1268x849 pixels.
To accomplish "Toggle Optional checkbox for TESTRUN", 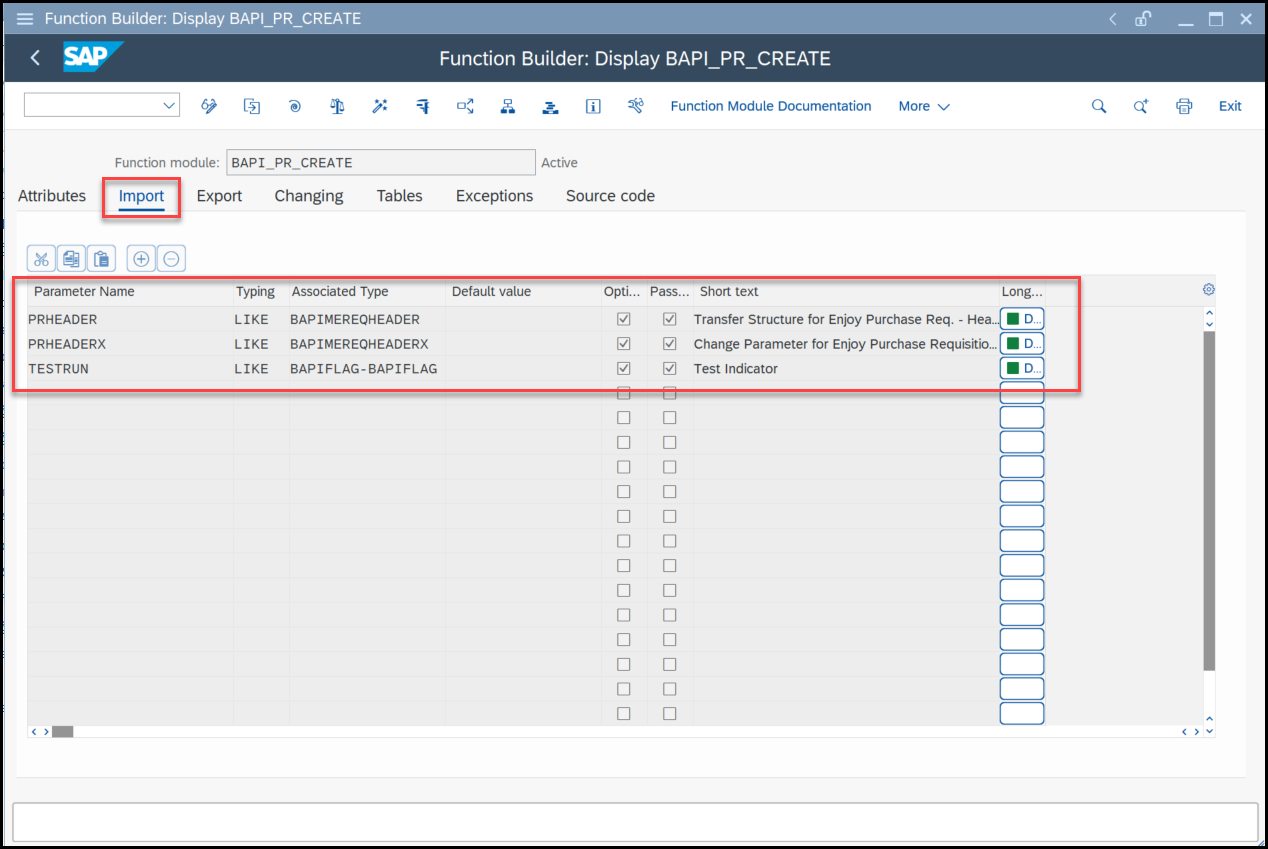I will [x=624, y=368].
